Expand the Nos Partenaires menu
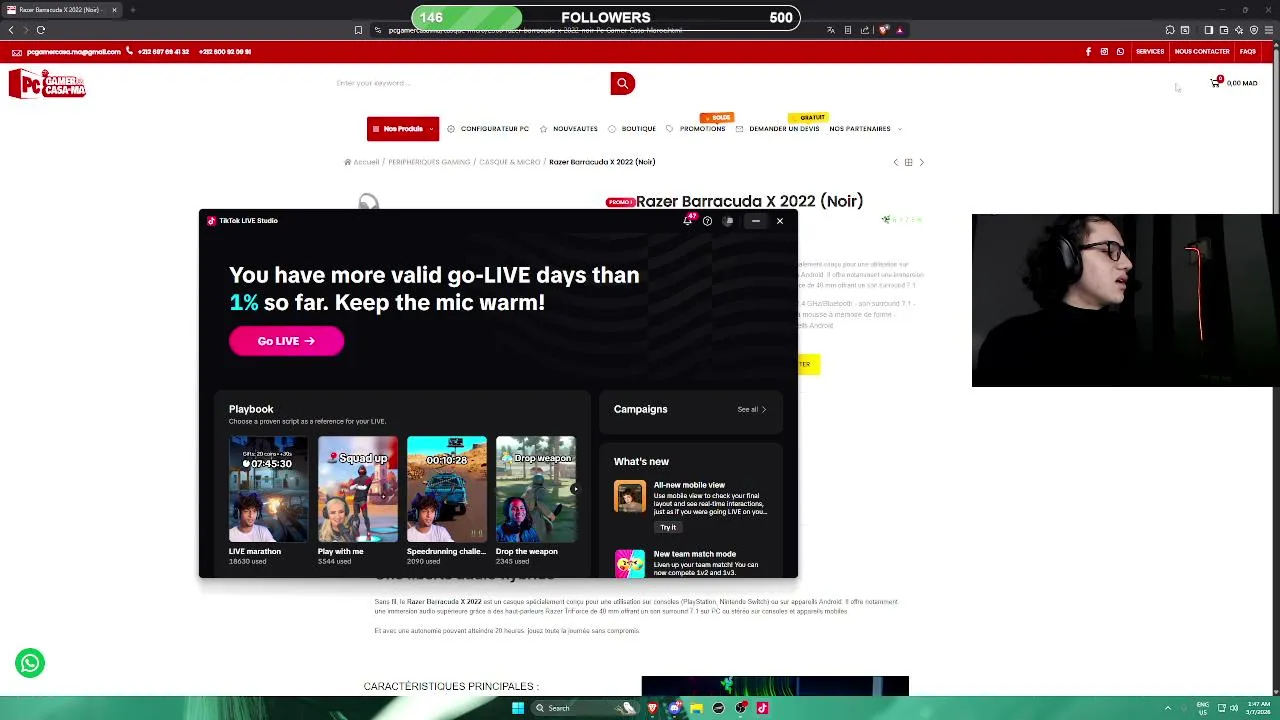This screenshot has width=1280, height=720. pyautogui.click(x=865, y=129)
